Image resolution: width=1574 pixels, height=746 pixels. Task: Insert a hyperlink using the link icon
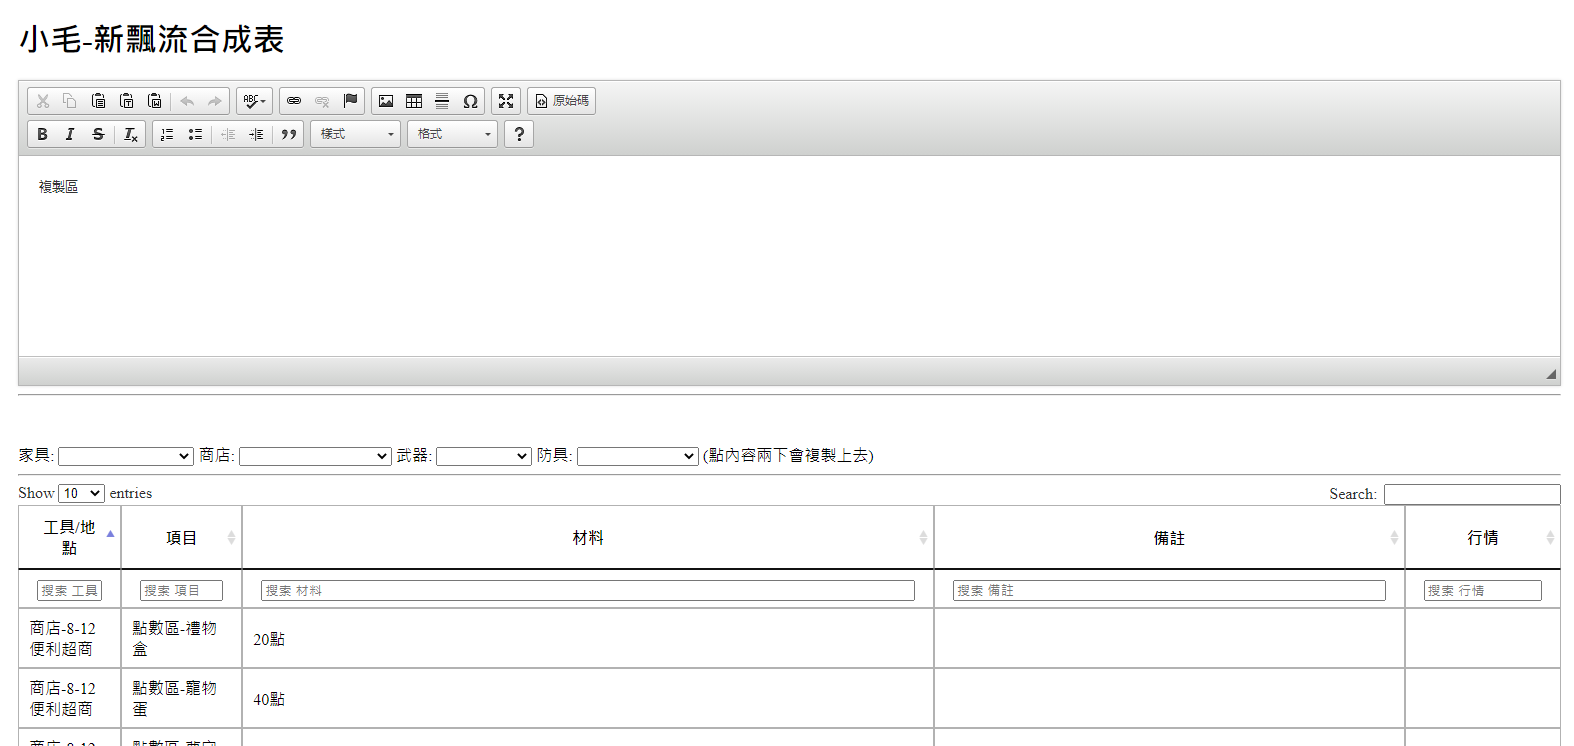click(294, 101)
